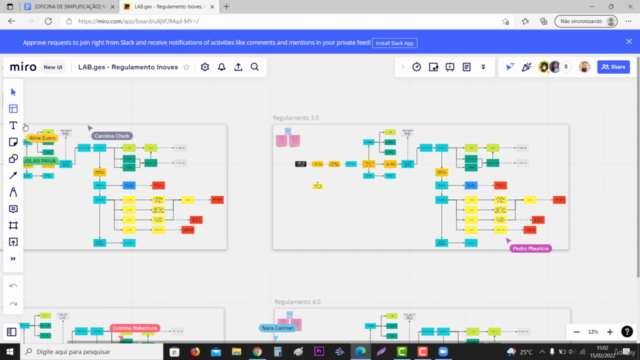Open the Windows Start menu
Viewport: 640px width, 360px height.
pos(10,352)
